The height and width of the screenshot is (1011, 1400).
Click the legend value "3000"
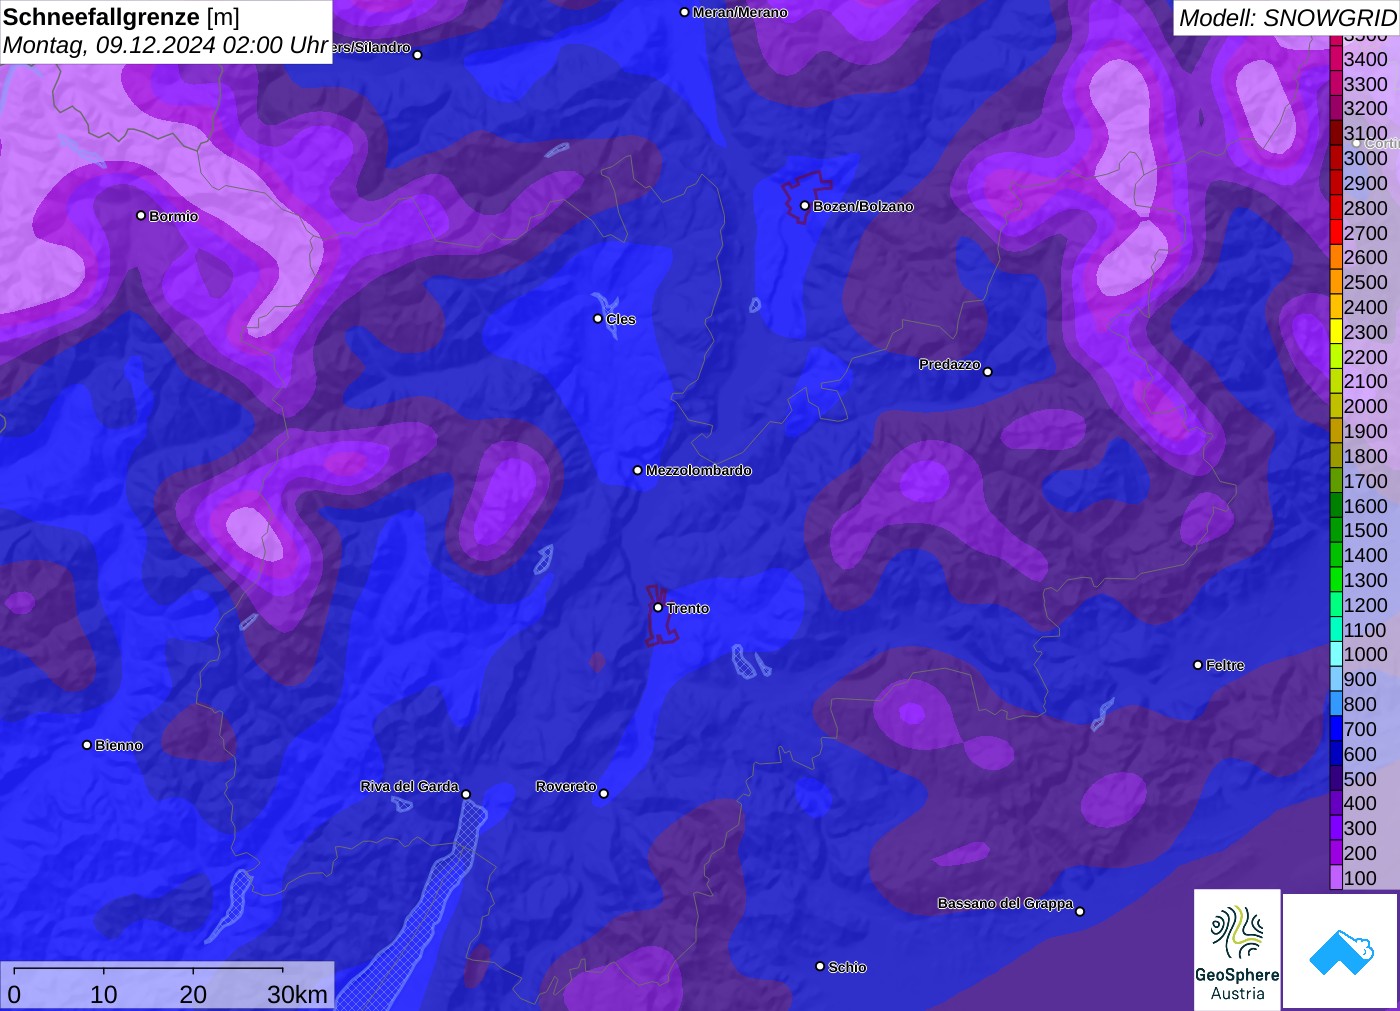click(1366, 158)
